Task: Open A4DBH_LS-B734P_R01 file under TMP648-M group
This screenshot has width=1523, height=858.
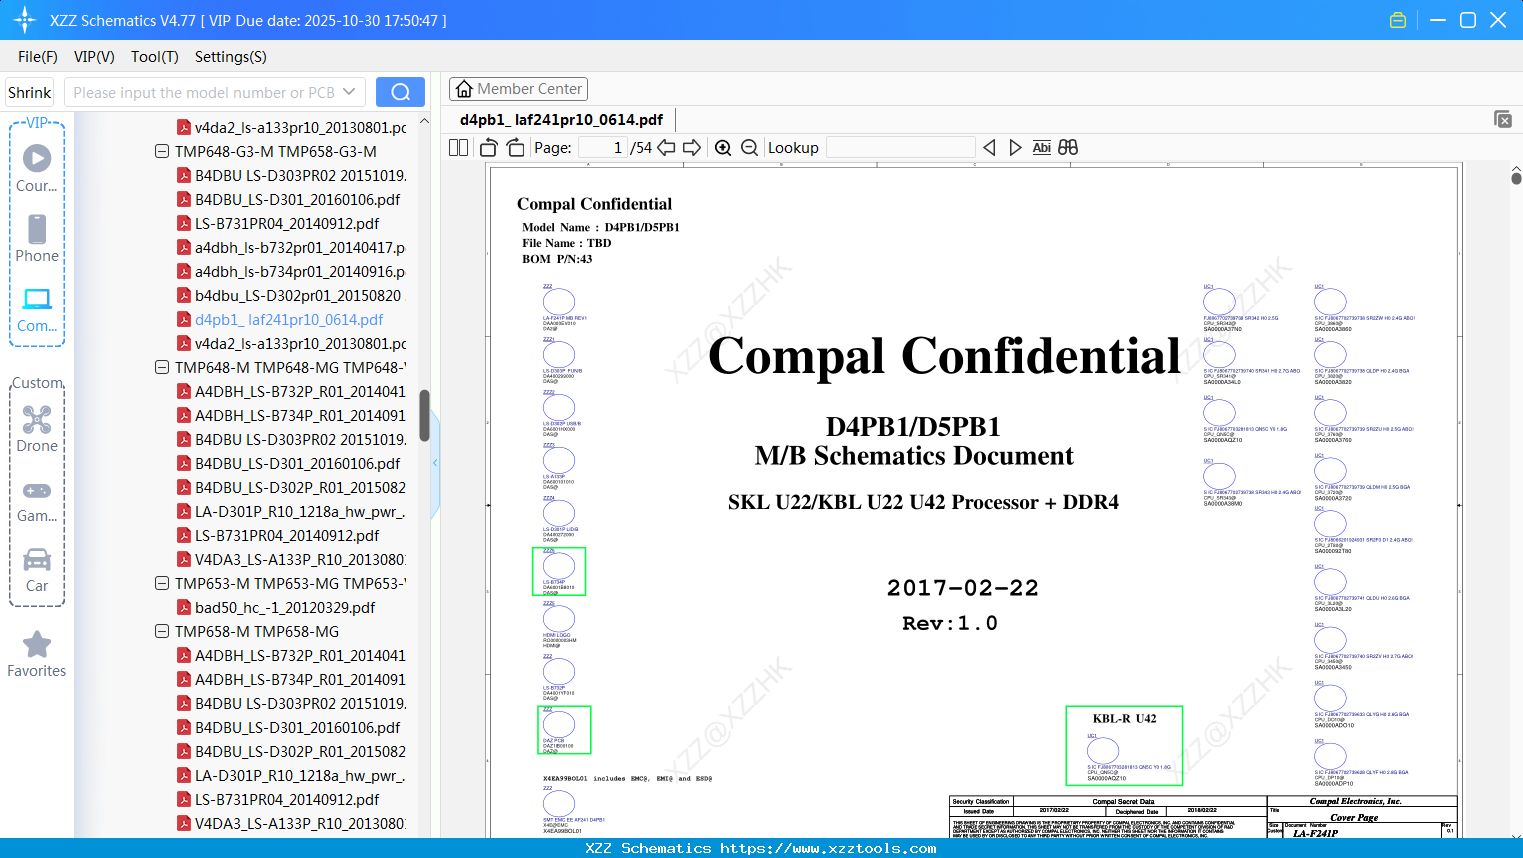Action: 292,415
